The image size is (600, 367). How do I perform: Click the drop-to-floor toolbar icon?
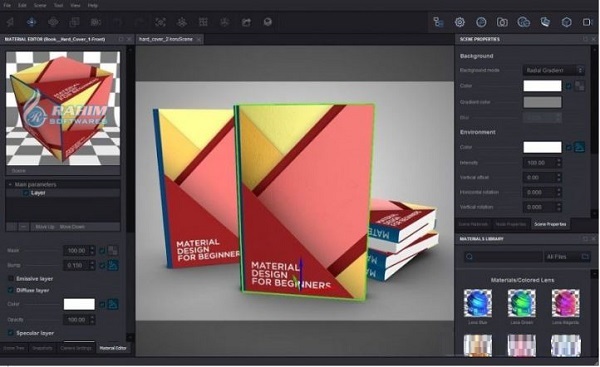point(225,22)
